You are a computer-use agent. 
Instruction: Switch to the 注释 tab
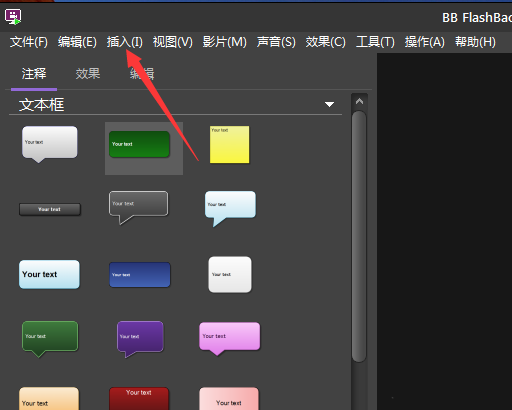pyautogui.click(x=34, y=74)
